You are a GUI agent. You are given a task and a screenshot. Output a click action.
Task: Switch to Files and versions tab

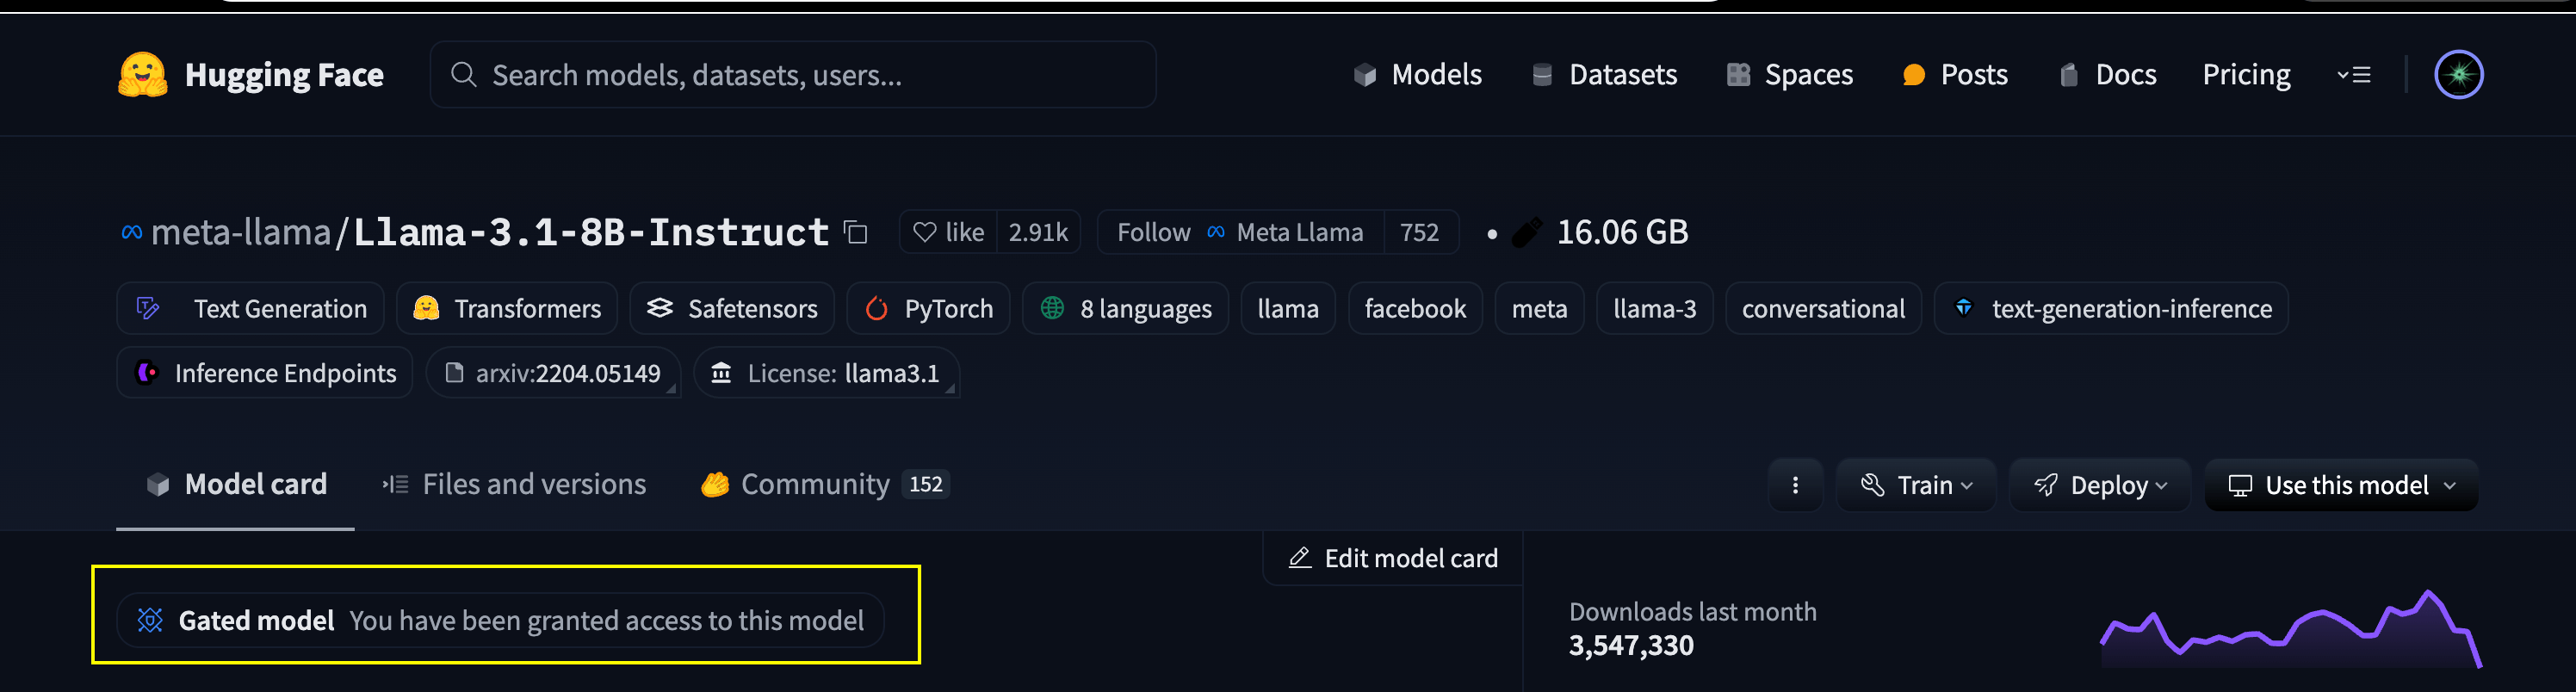514,485
